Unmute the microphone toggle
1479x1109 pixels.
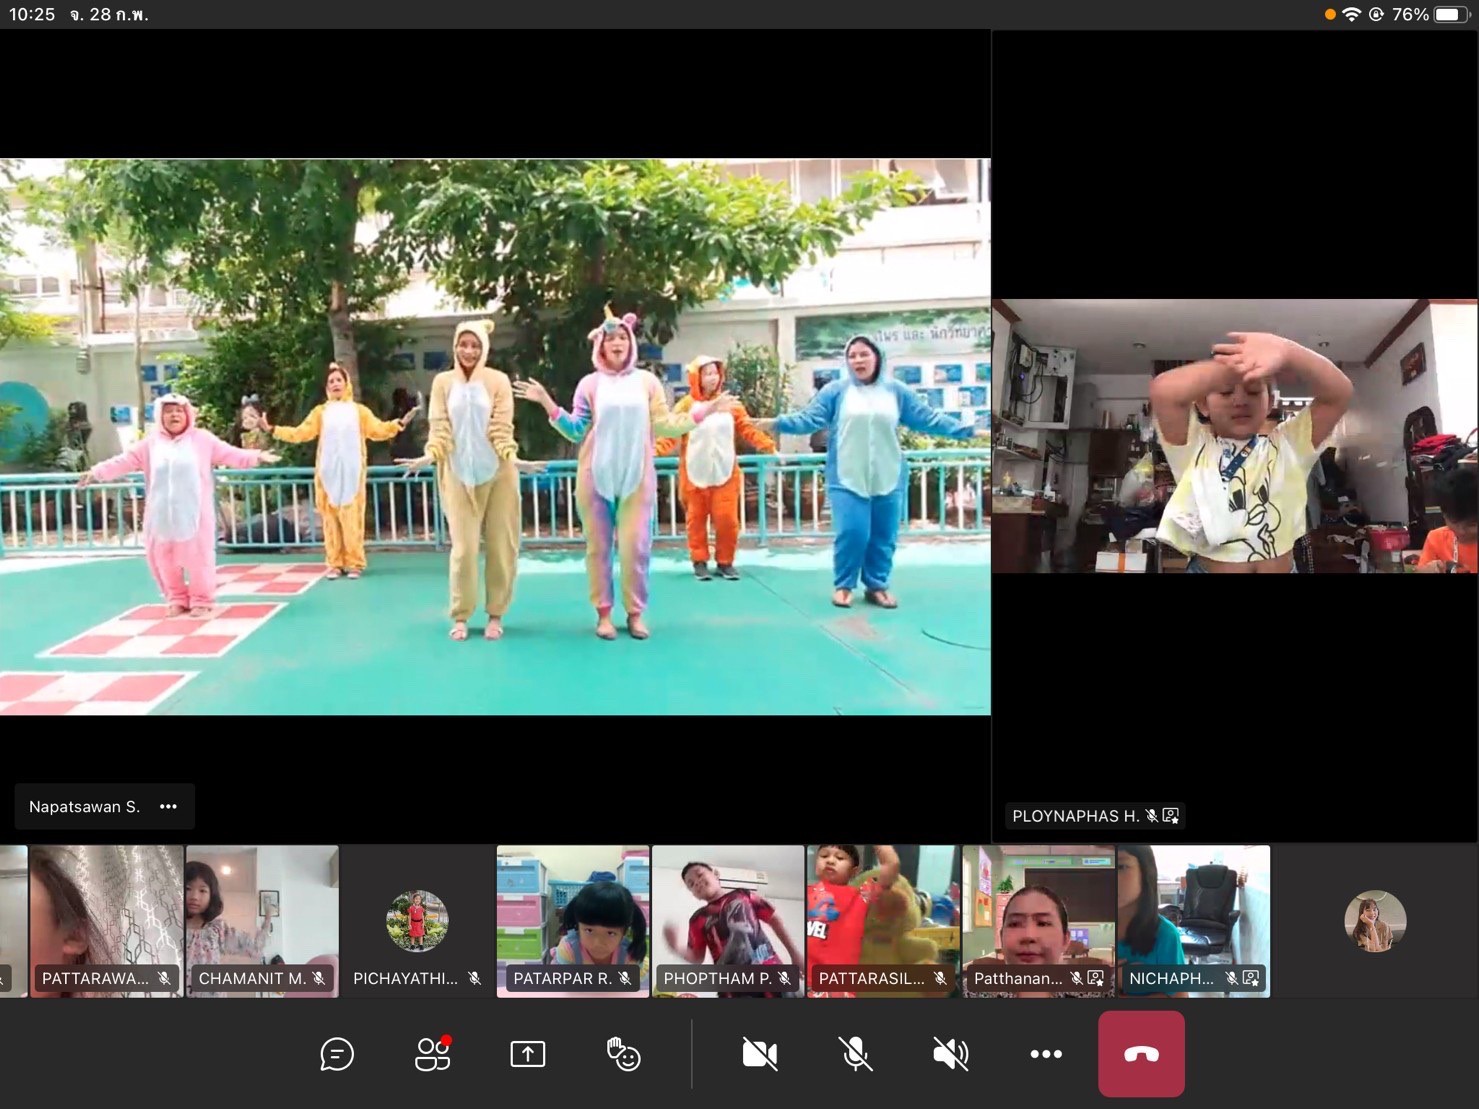(855, 1054)
